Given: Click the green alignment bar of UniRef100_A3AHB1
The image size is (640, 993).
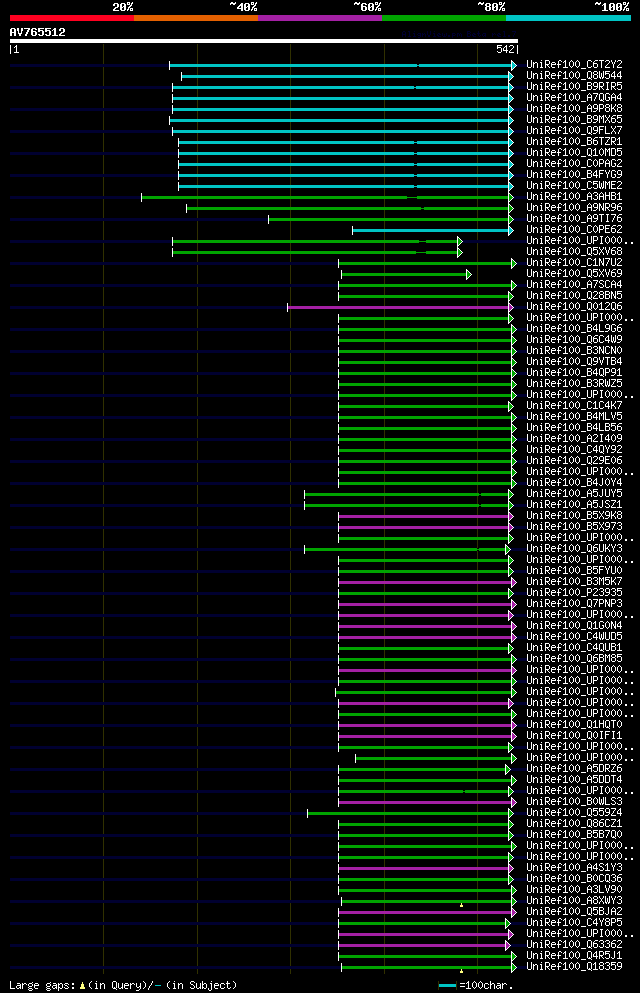Looking at the screenshot, I should (327, 198).
